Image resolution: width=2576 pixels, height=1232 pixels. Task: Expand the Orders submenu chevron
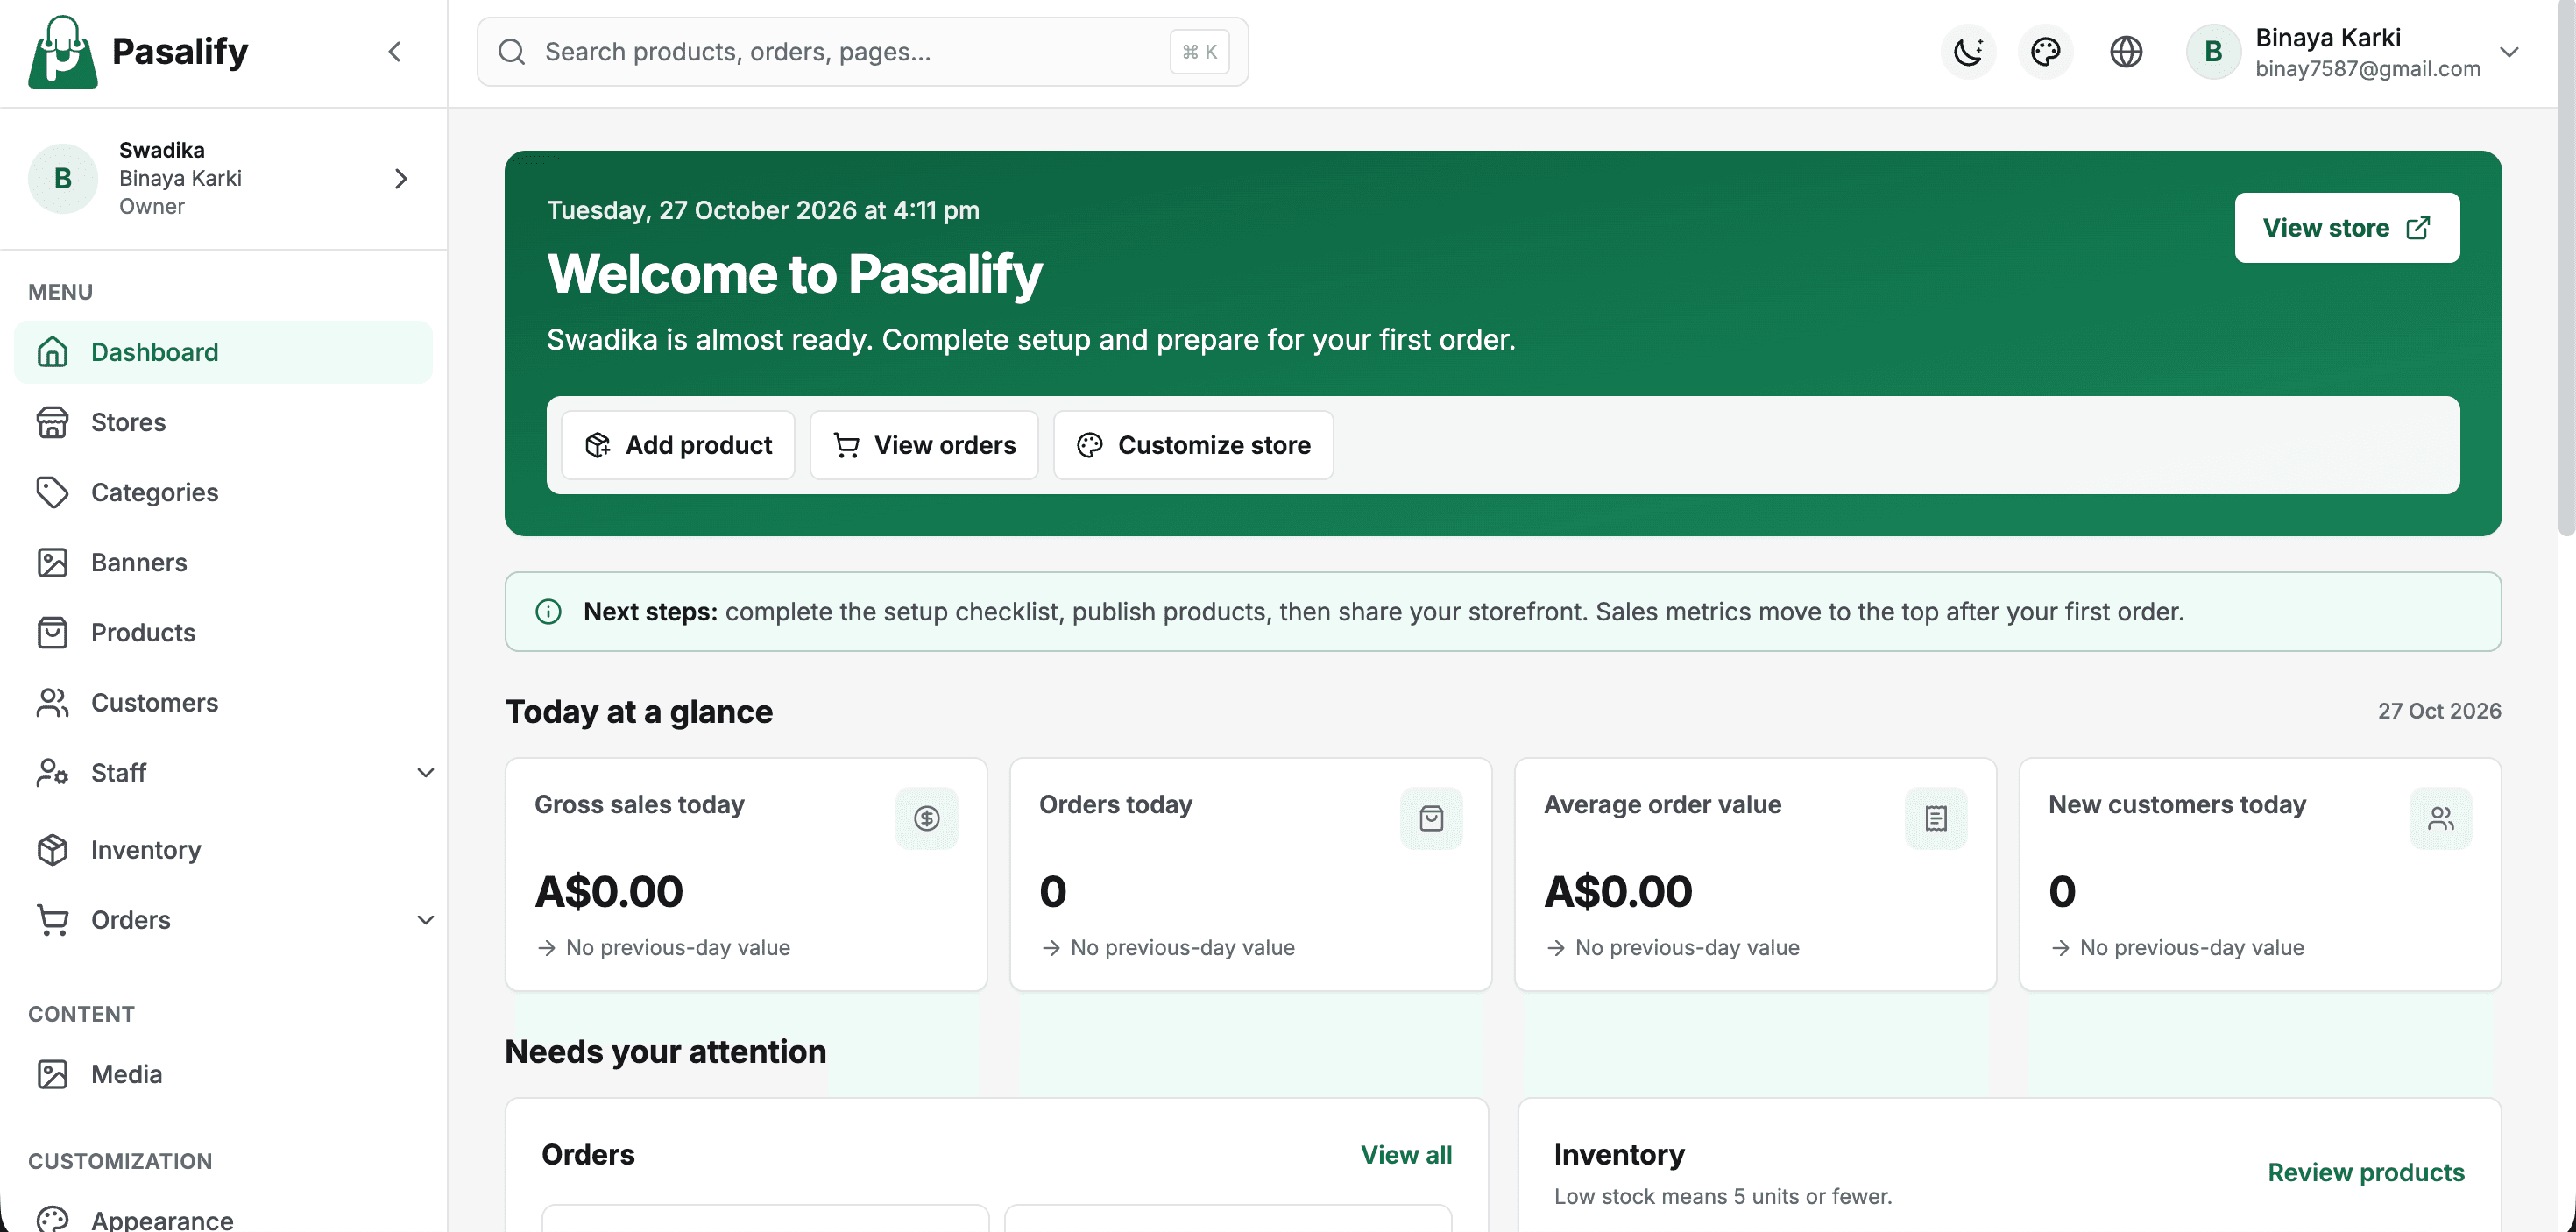pos(425,920)
